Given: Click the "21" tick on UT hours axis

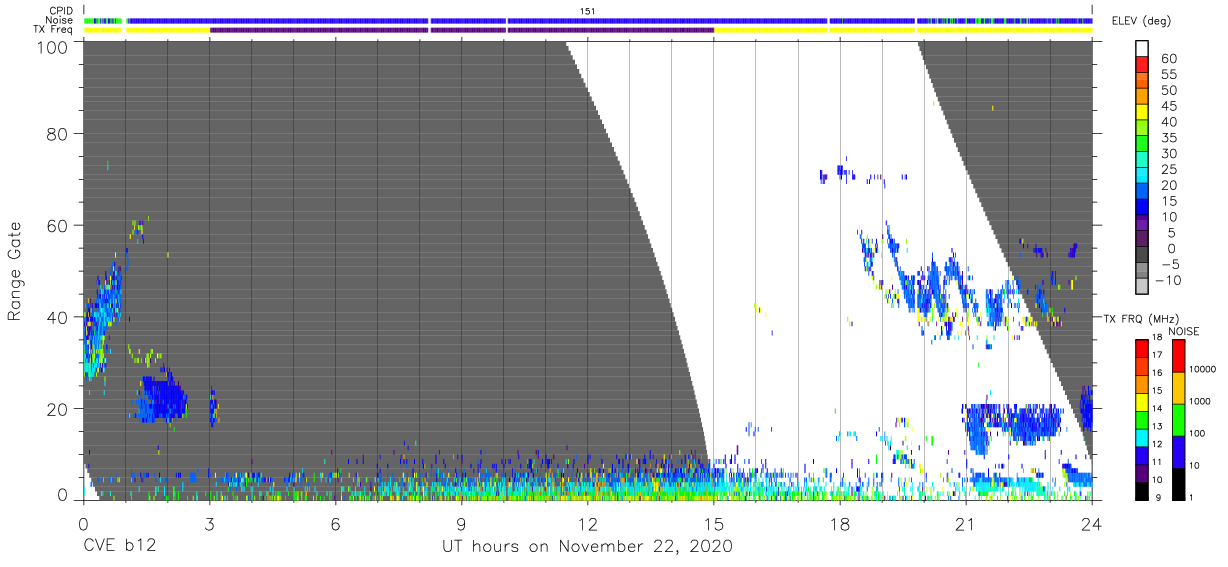Looking at the screenshot, I should click(966, 522).
